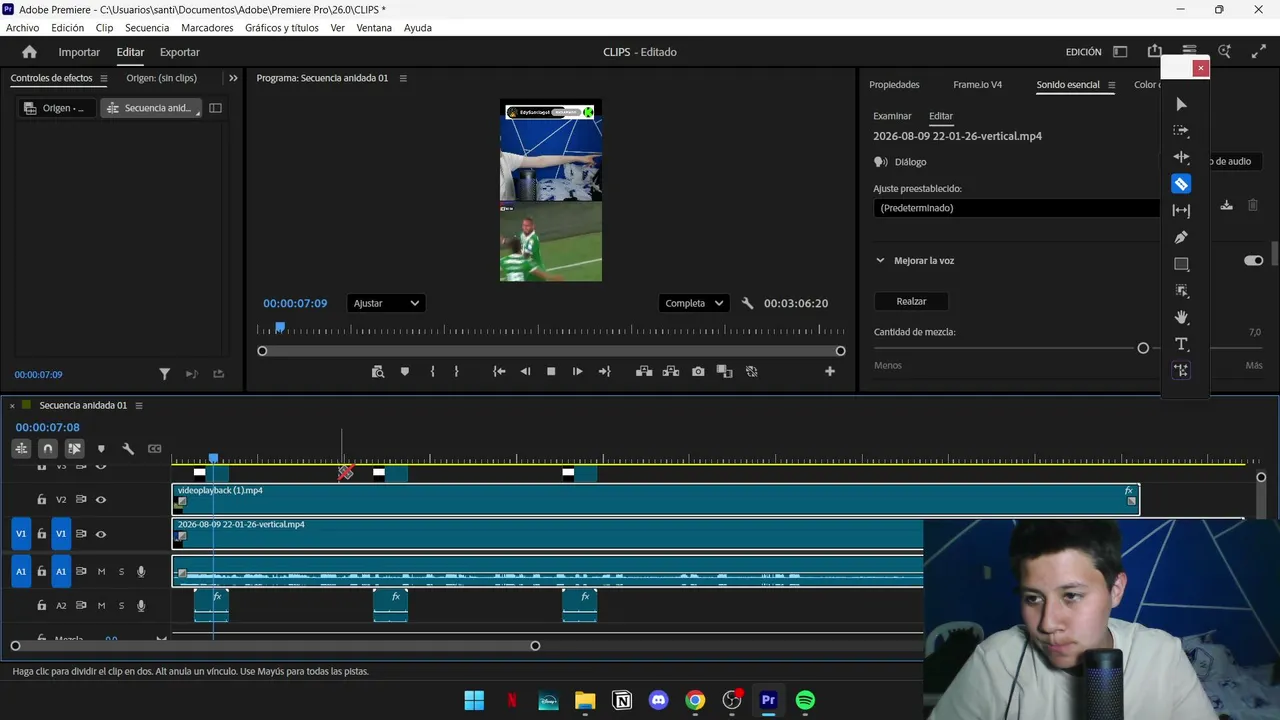Image resolution: width=1280 pixels, height=720 pixels.
Task: Select the Slip tool
Action: pyautogui.click(x=1181, y=211)
